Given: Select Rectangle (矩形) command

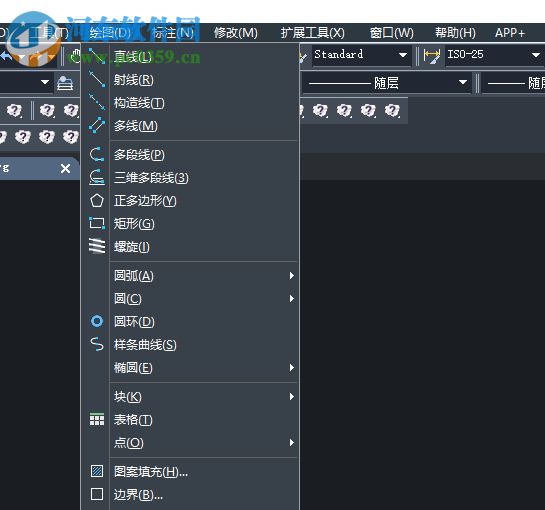Looking at the screenshot, I should click(190, 224).
